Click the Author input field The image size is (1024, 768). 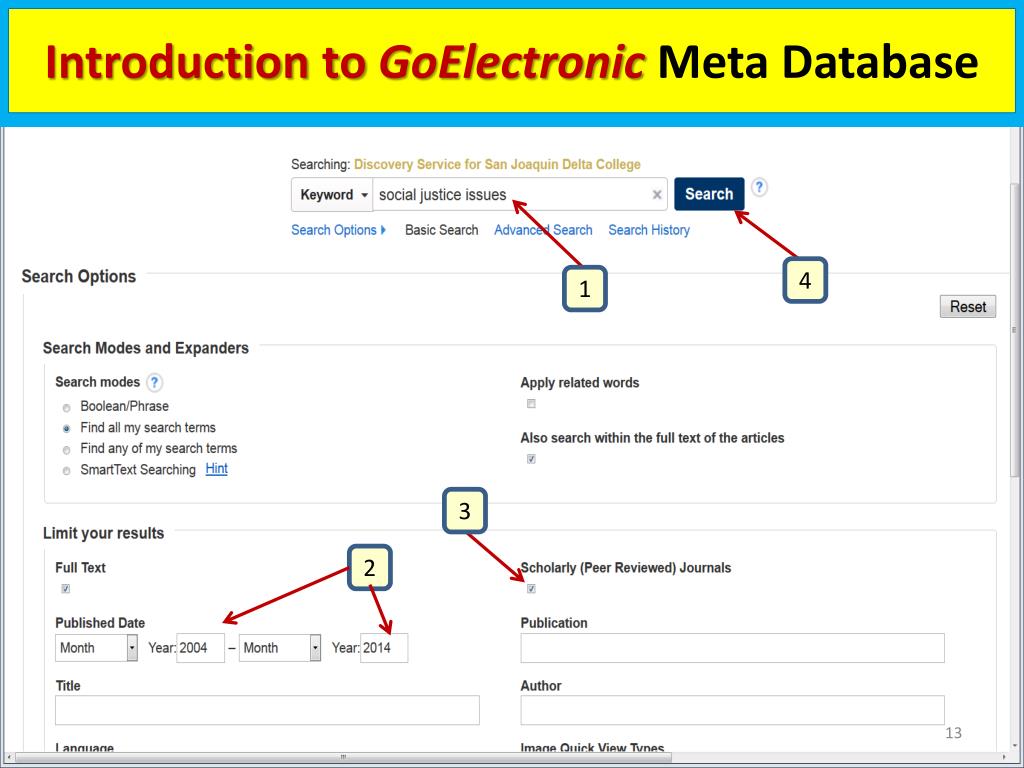point(732,710)
